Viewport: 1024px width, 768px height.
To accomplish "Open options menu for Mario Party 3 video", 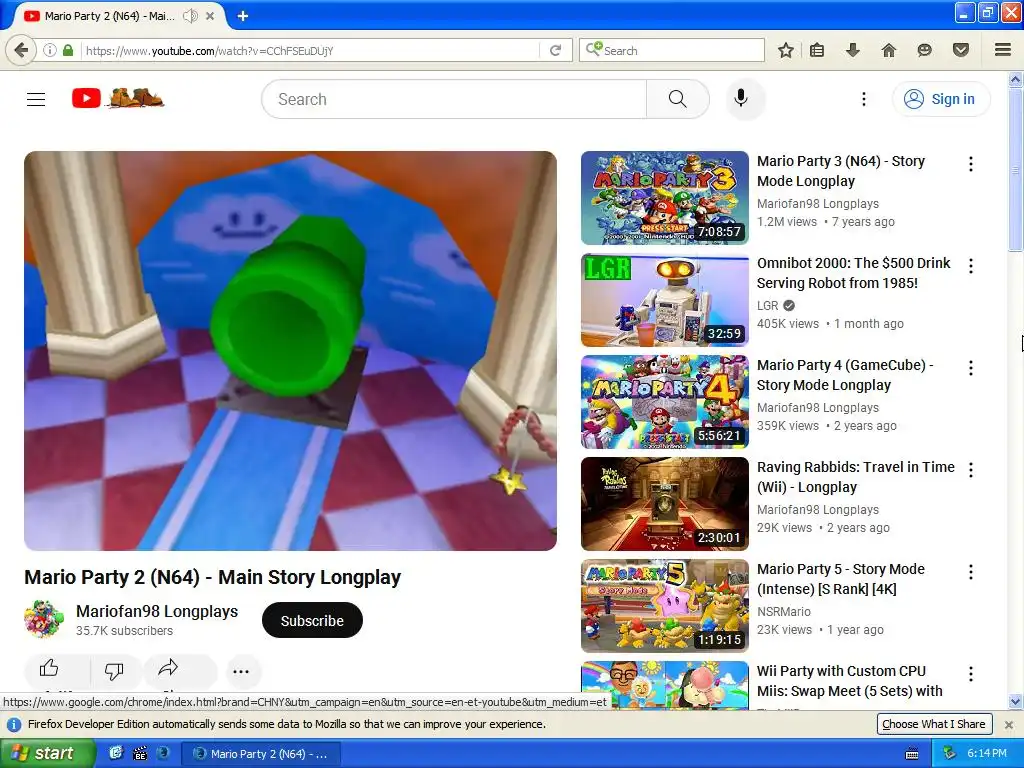I will coord(971,164).
